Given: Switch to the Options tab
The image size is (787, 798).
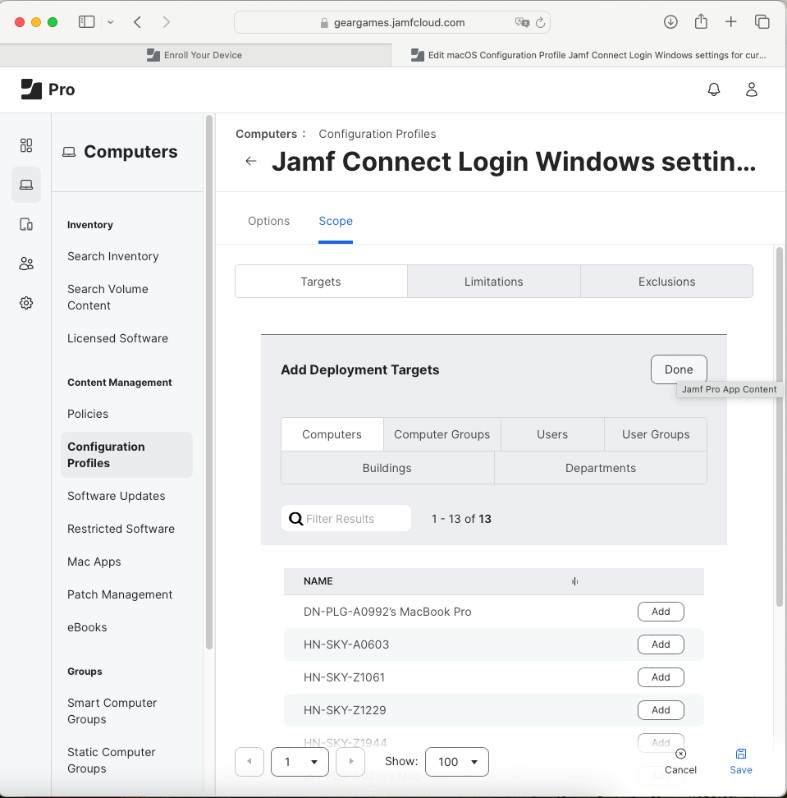Looking at the screenshot, I should pos(269,221).
